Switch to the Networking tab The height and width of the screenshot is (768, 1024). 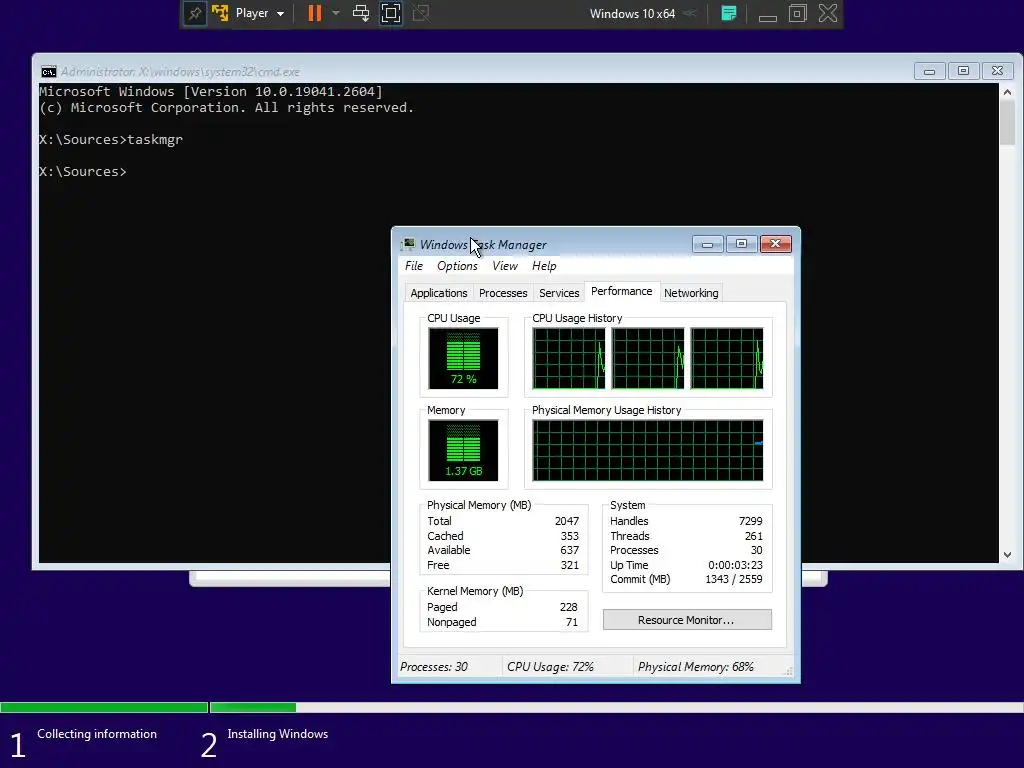point(691,293)
